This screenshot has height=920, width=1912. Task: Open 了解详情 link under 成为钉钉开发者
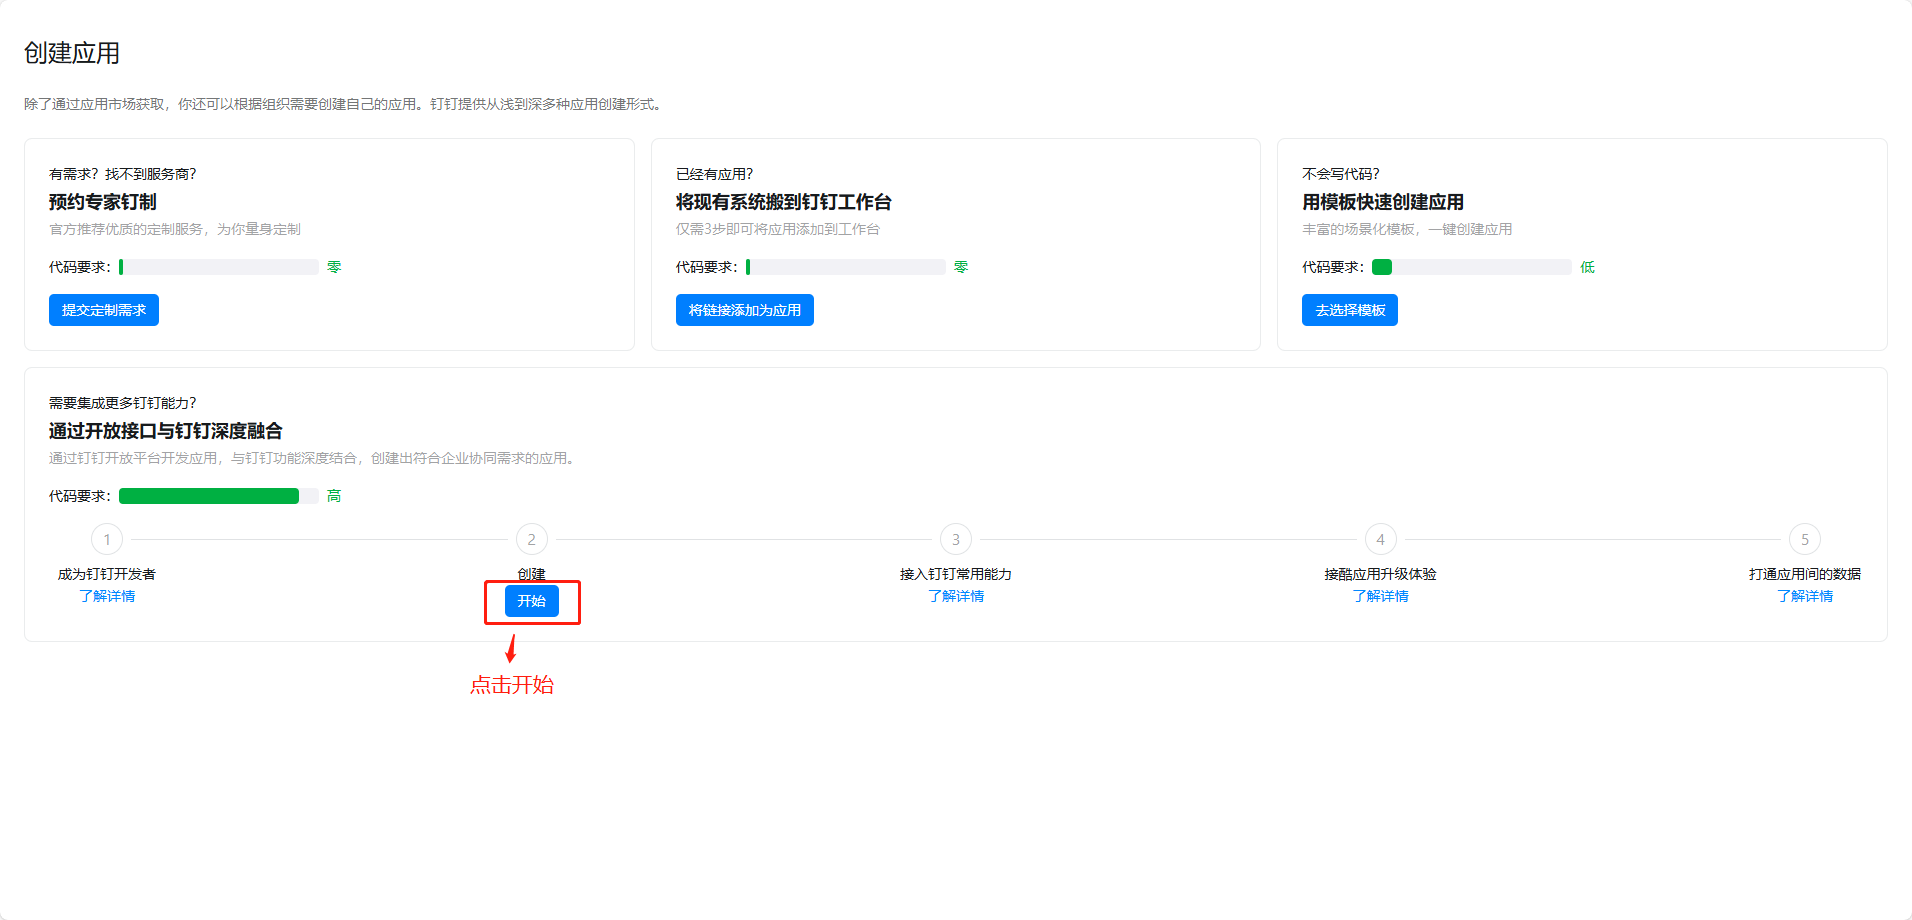(107, 596)
